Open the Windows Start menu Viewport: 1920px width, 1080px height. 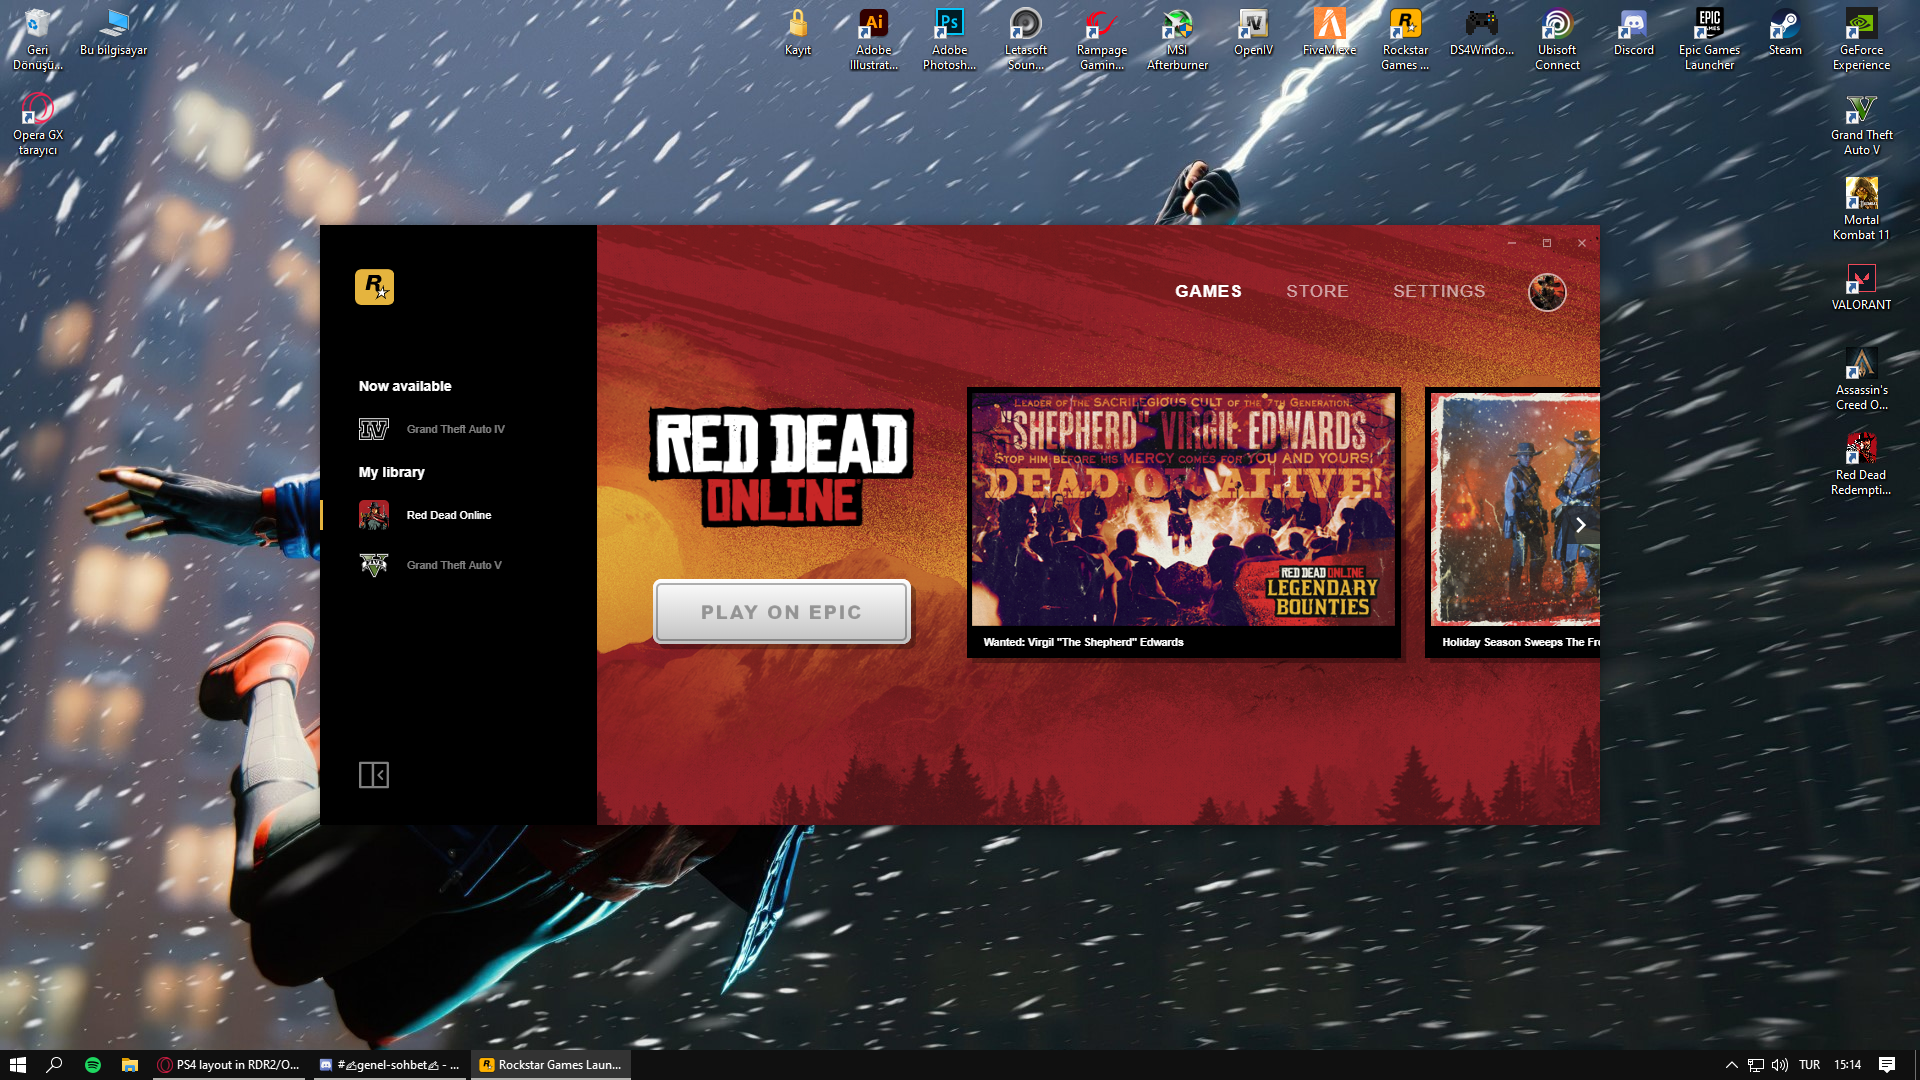(18, 1065)
